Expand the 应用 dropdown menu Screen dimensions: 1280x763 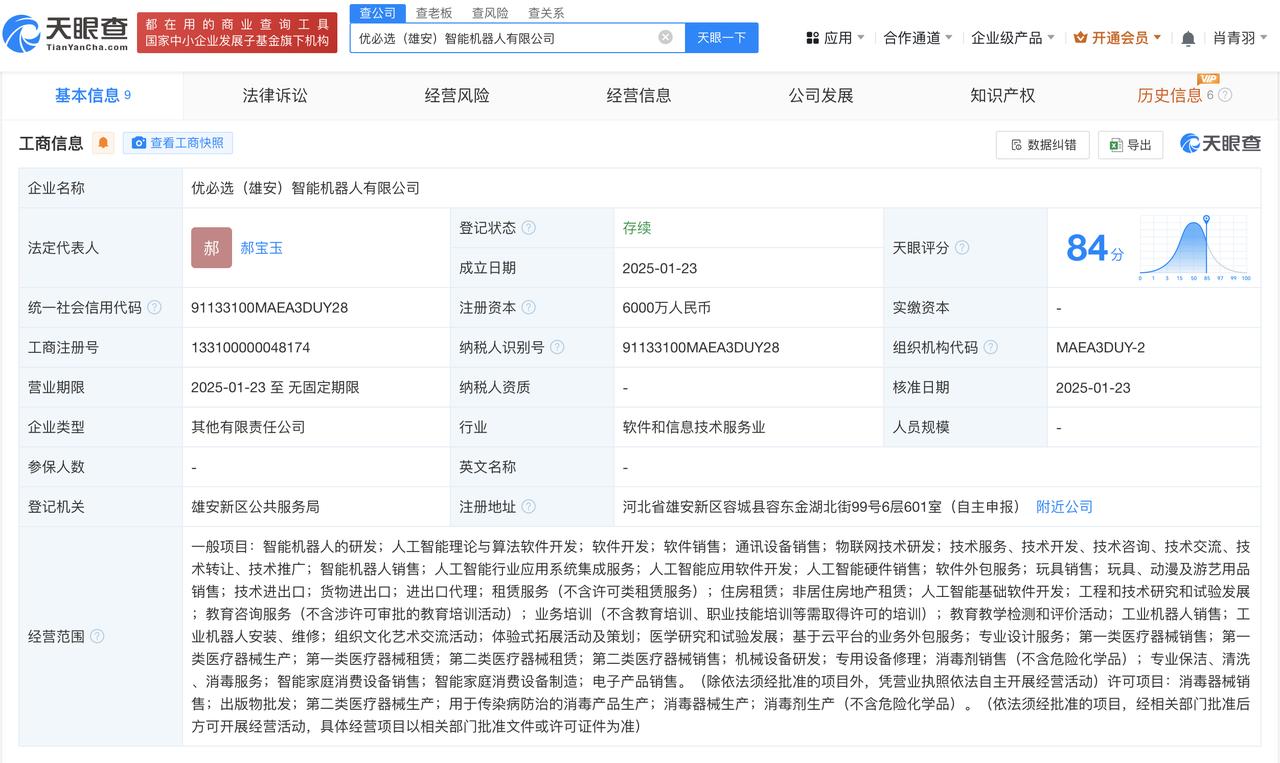(x=835, y=38)
